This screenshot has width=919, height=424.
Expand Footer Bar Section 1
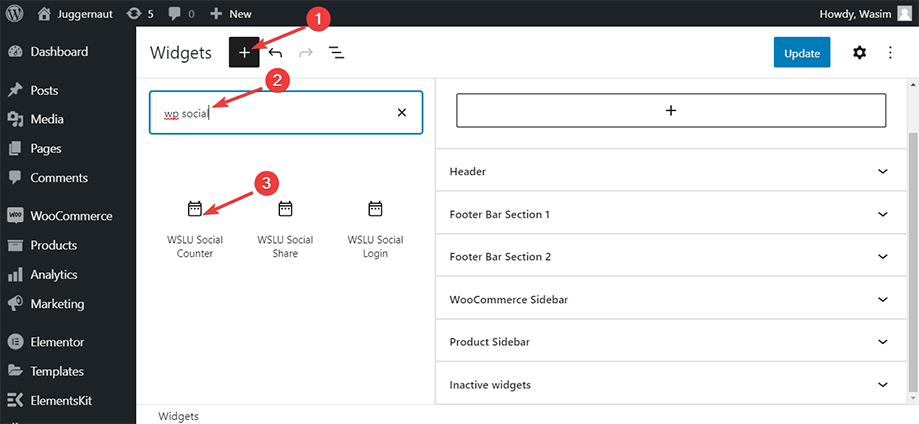pos(671,215)
